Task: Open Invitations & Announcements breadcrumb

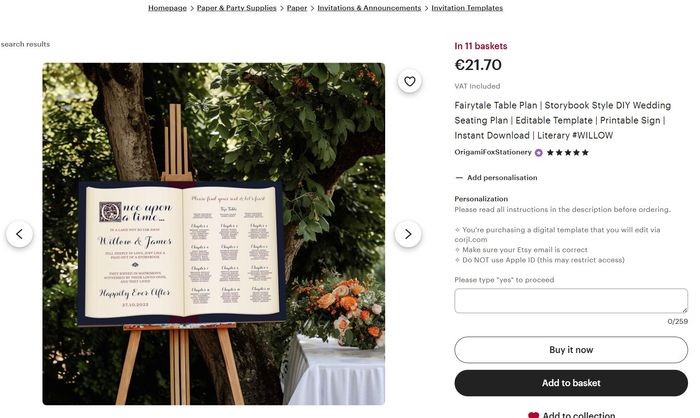Action: 369,8
